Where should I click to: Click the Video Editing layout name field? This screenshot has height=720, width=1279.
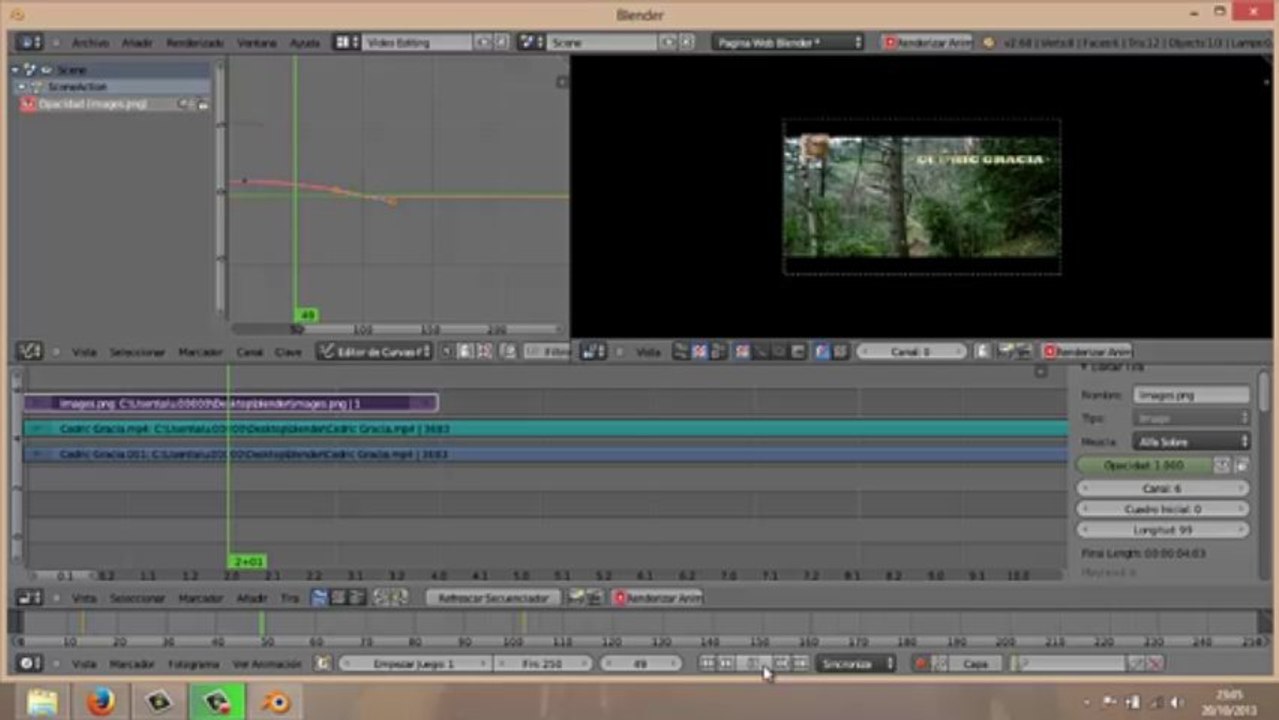coord(417,43)
